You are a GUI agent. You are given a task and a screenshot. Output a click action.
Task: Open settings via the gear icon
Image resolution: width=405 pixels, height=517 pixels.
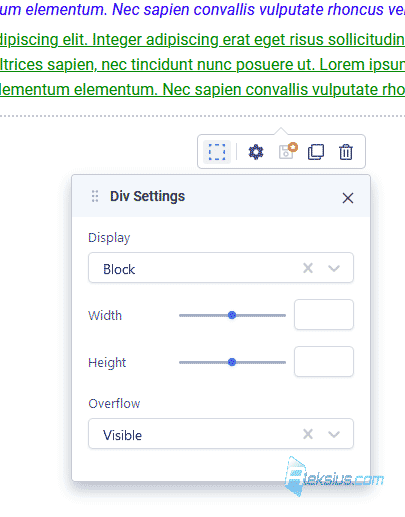[256, 152]
